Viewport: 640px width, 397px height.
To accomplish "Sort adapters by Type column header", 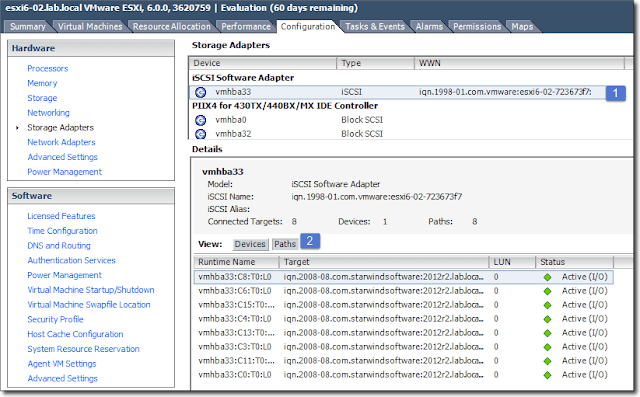I will point(376,63).
